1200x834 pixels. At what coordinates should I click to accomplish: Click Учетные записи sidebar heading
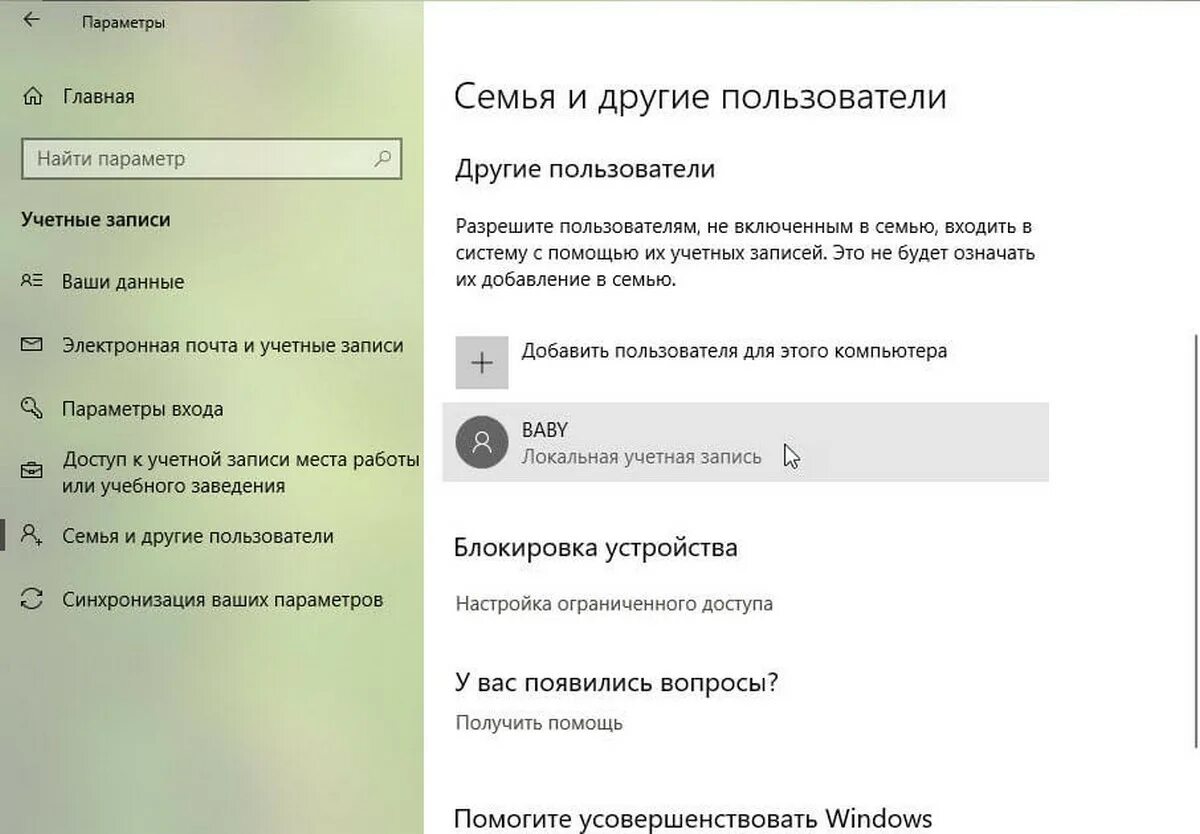click(96, 219)
